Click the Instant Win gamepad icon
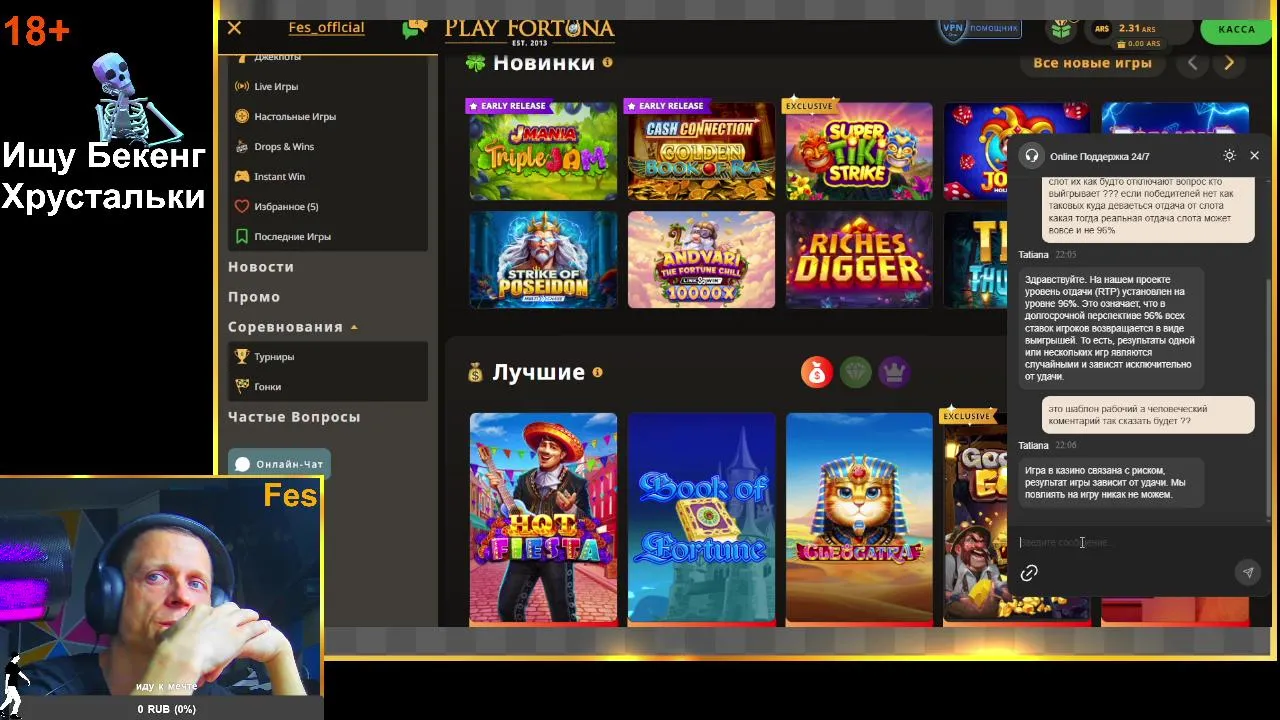 pyautogui.click(x=241, y=176)
